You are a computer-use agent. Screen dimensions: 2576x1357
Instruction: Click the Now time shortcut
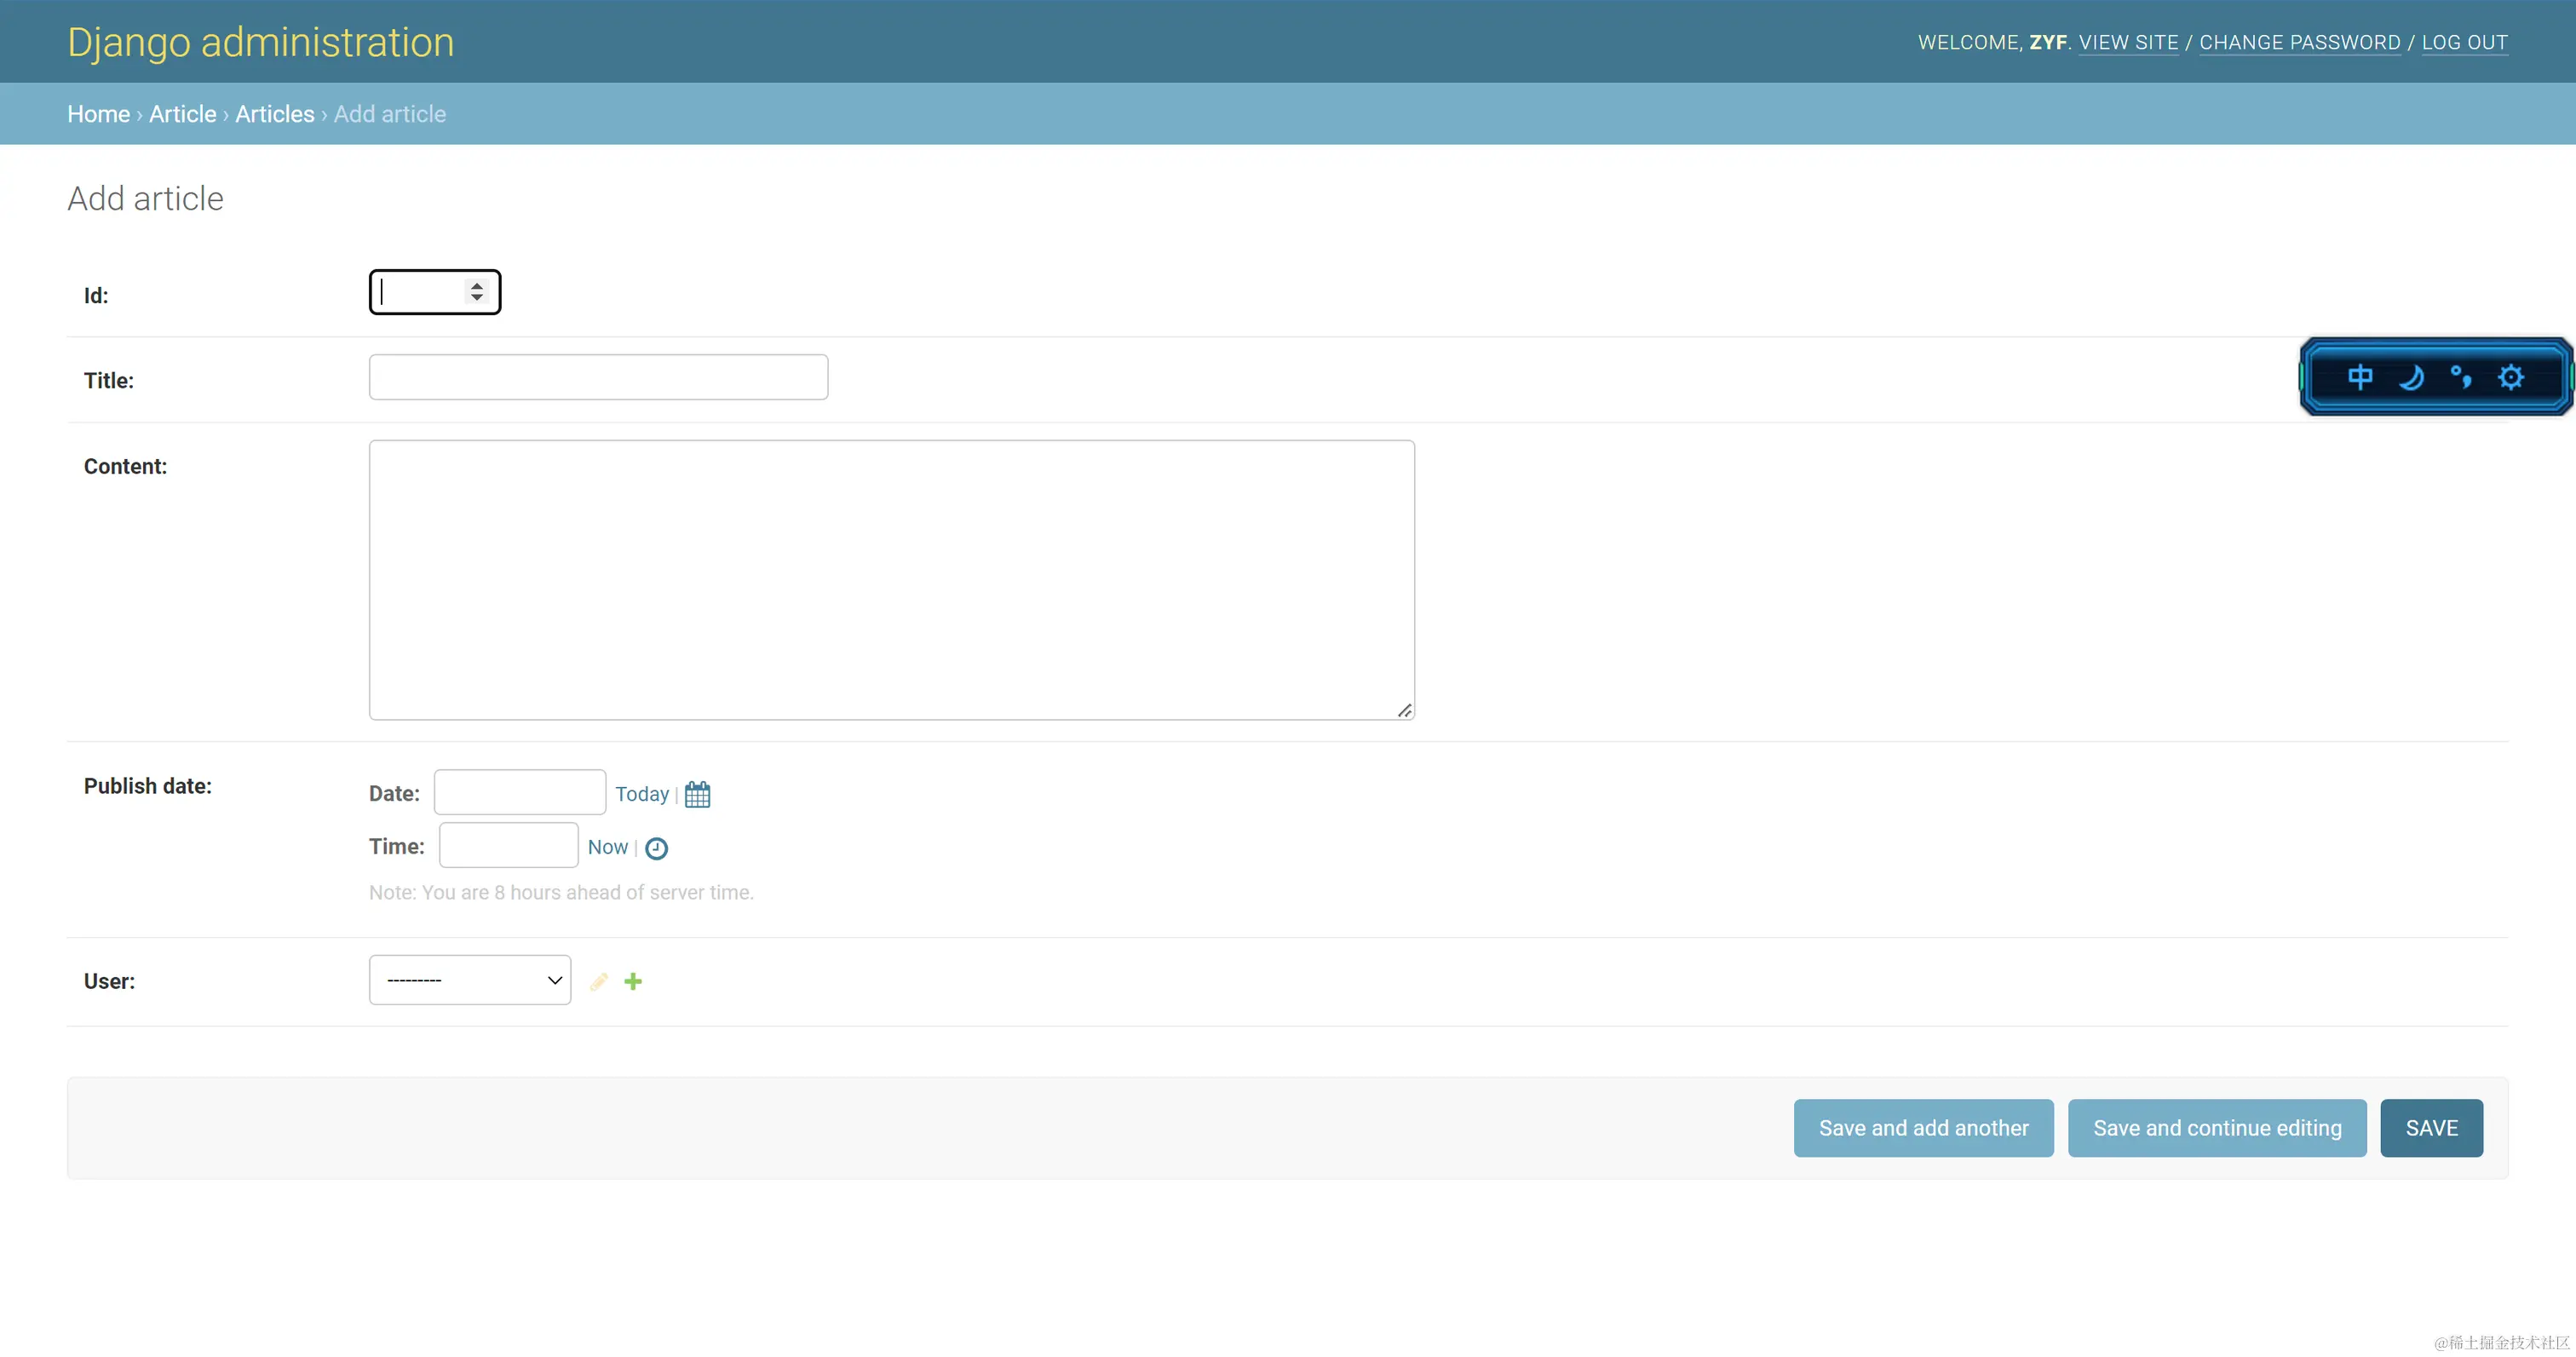pyautogui.click(x=607, y=847)
